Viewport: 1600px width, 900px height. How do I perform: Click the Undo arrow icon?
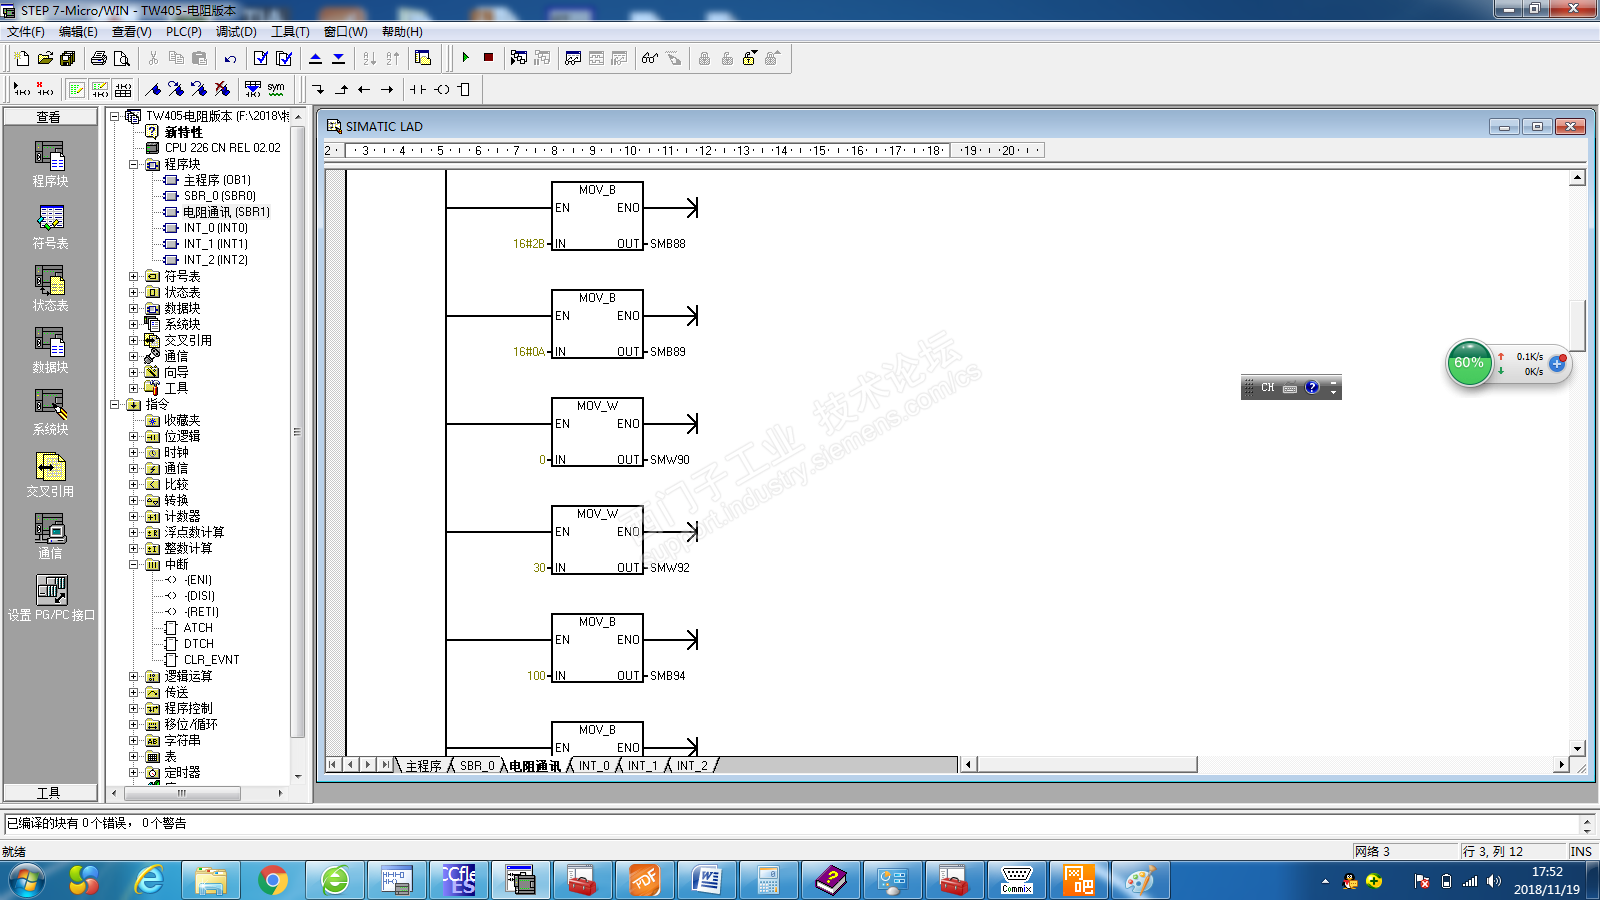coord(231,58)
